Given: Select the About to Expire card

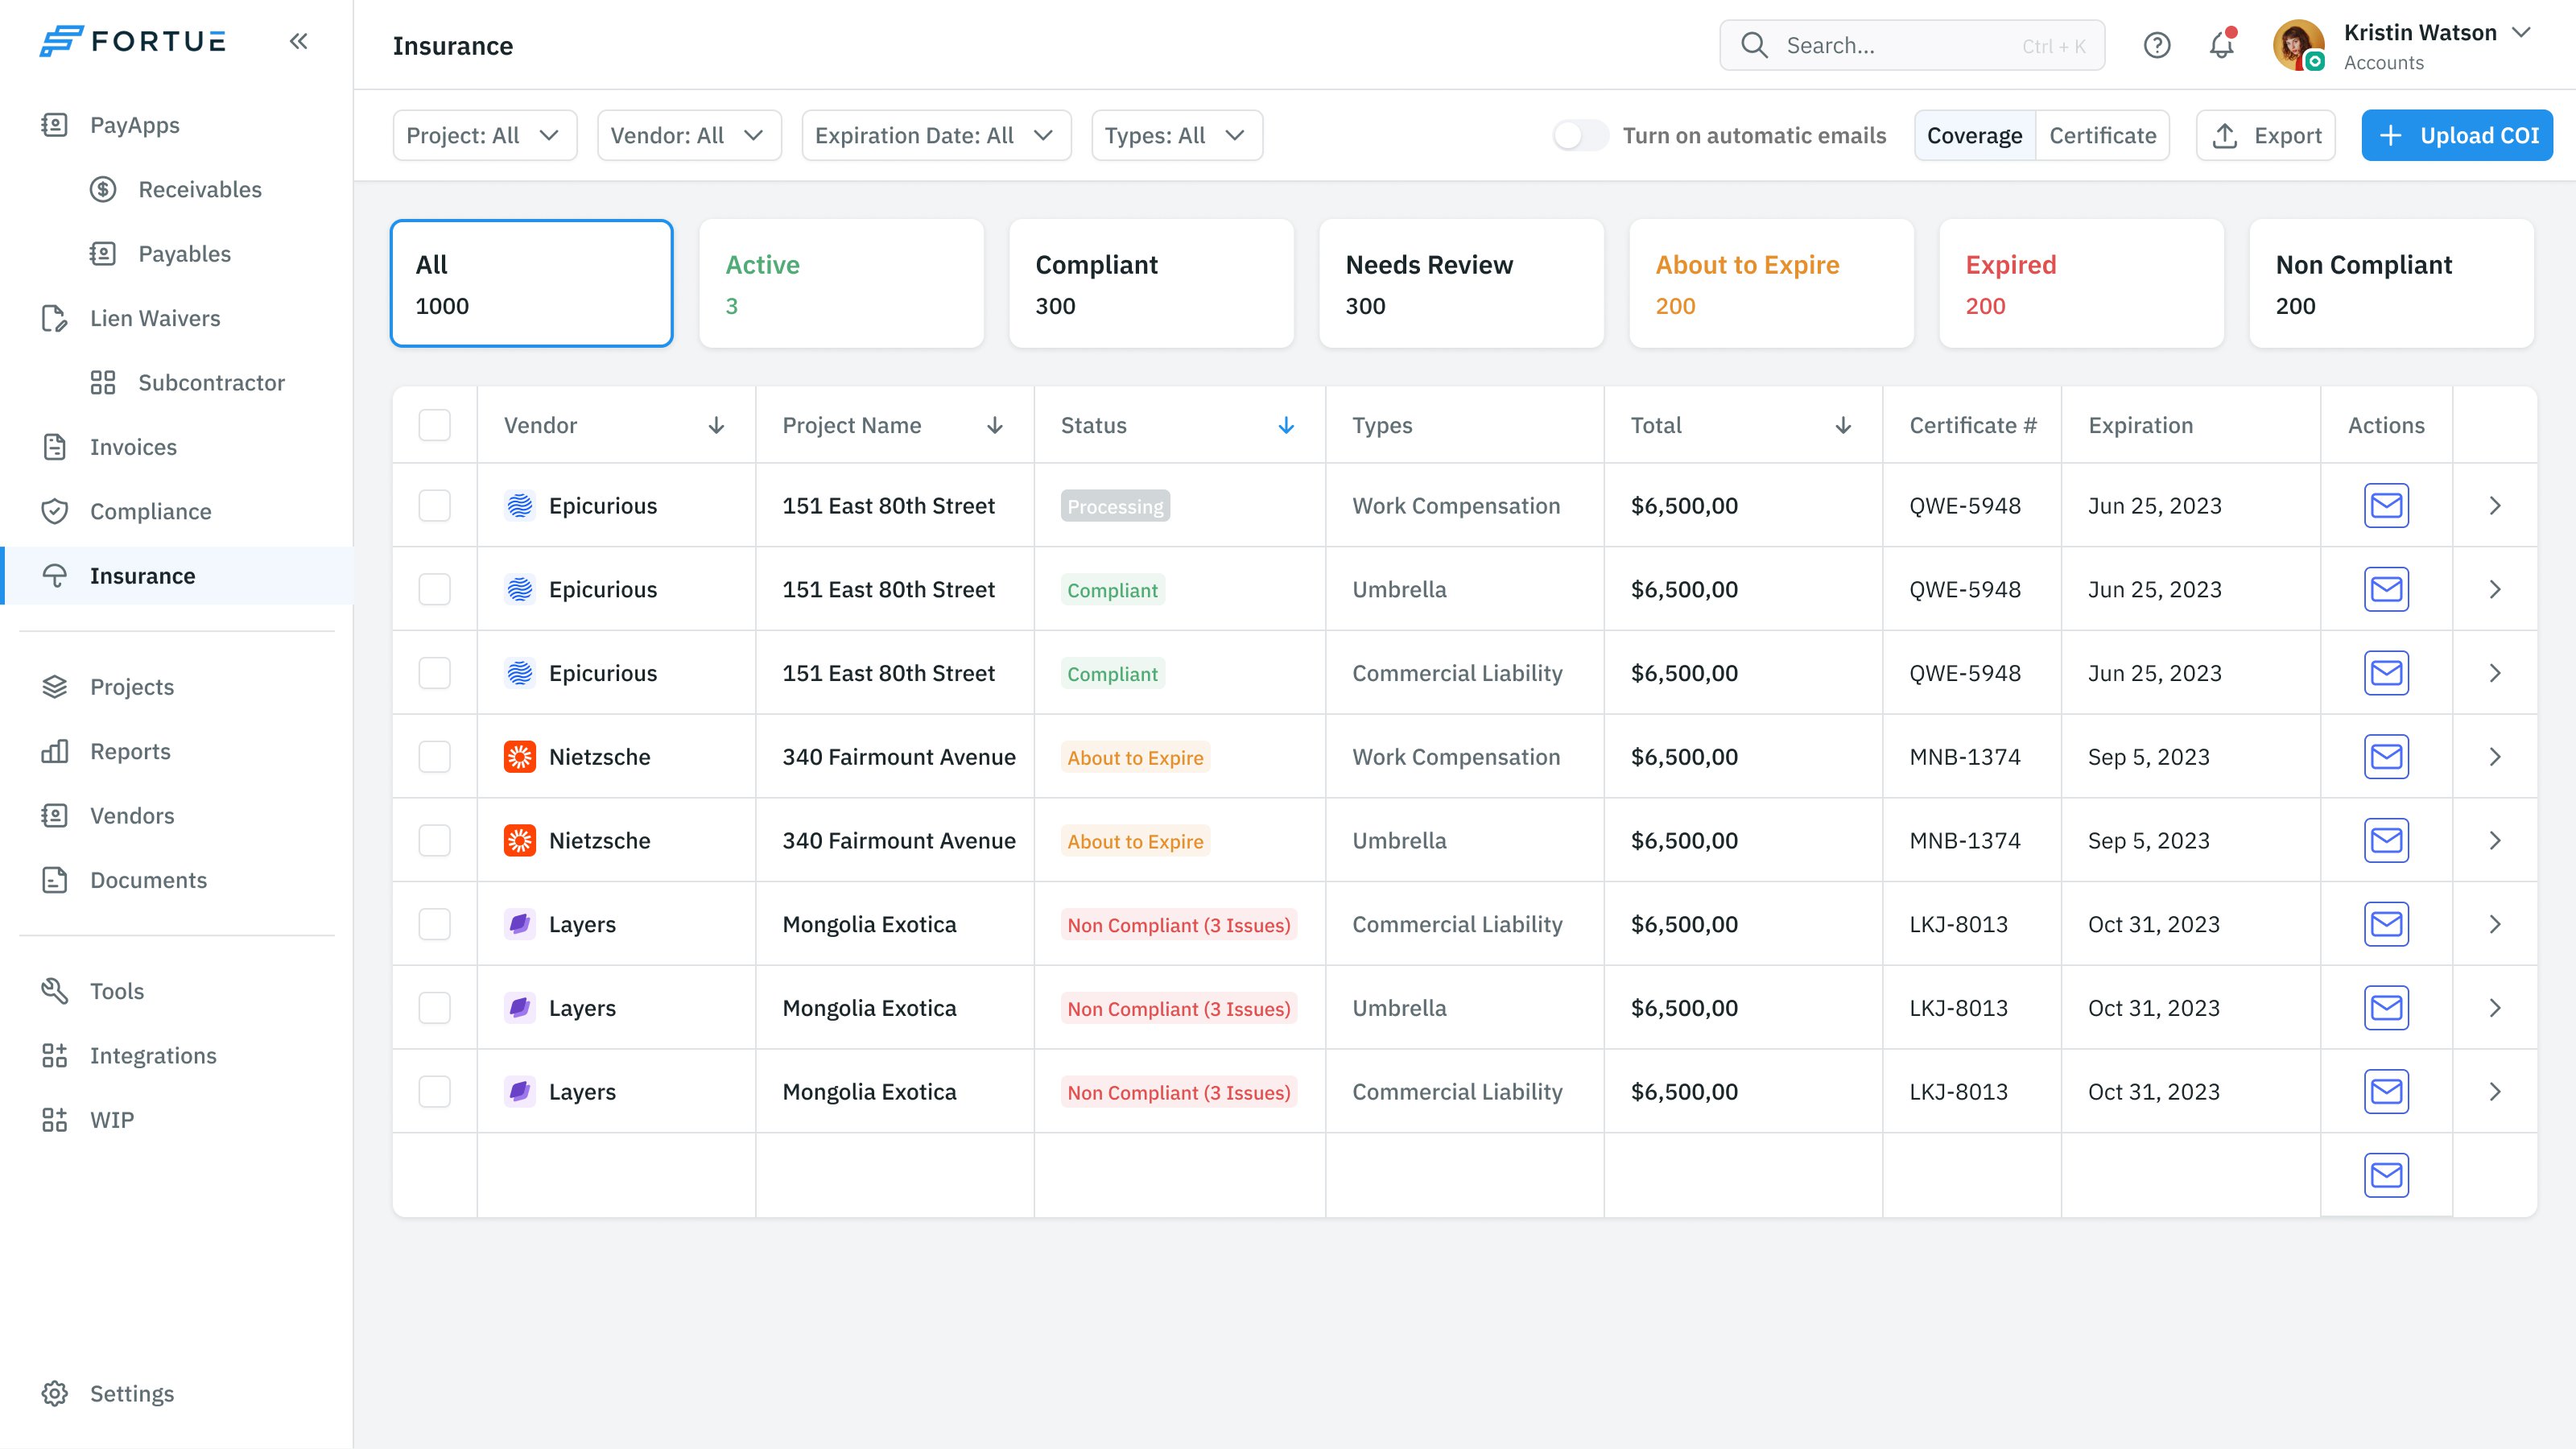Looking at the screenshot, I should pos(1771,283).
